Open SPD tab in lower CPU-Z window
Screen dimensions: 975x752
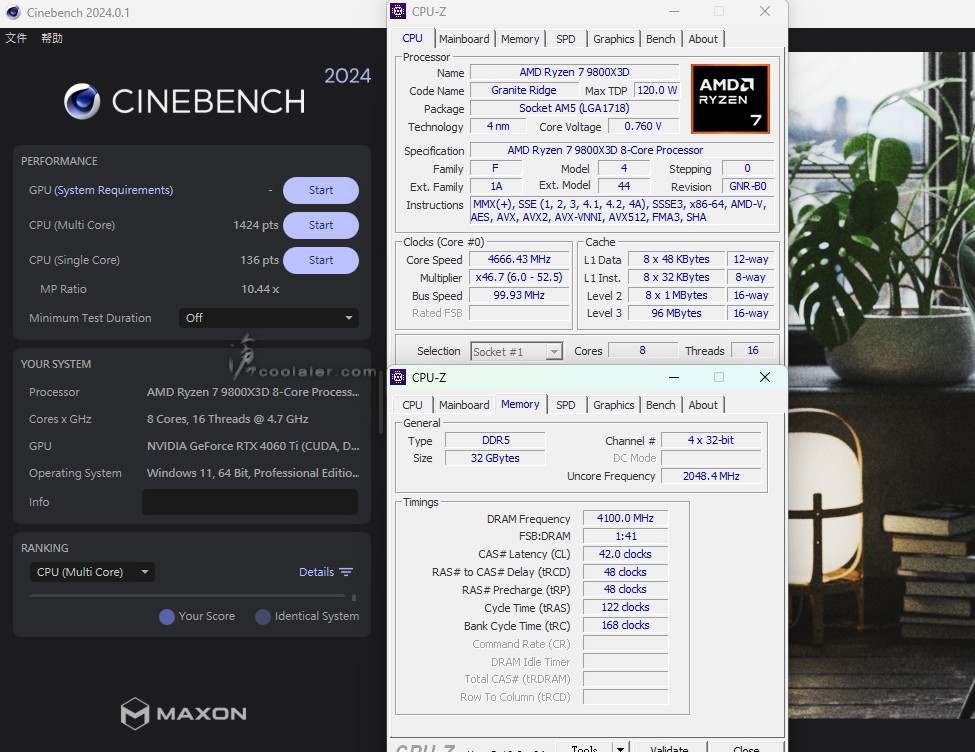[565, 405]
